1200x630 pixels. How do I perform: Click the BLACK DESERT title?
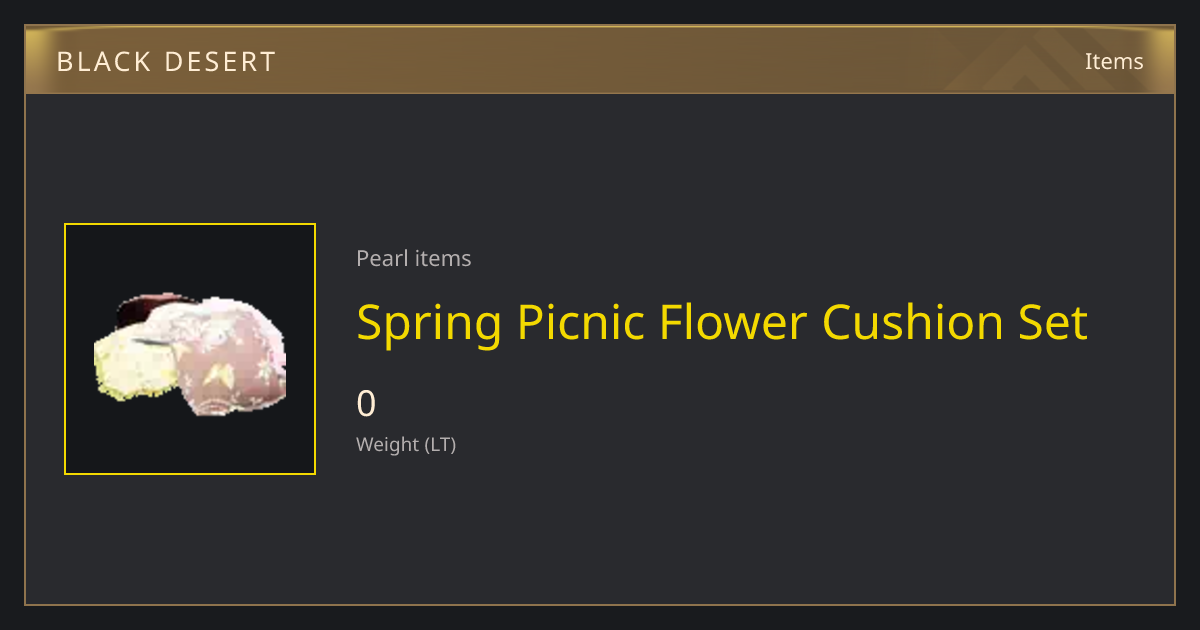[x=166, y=62]
